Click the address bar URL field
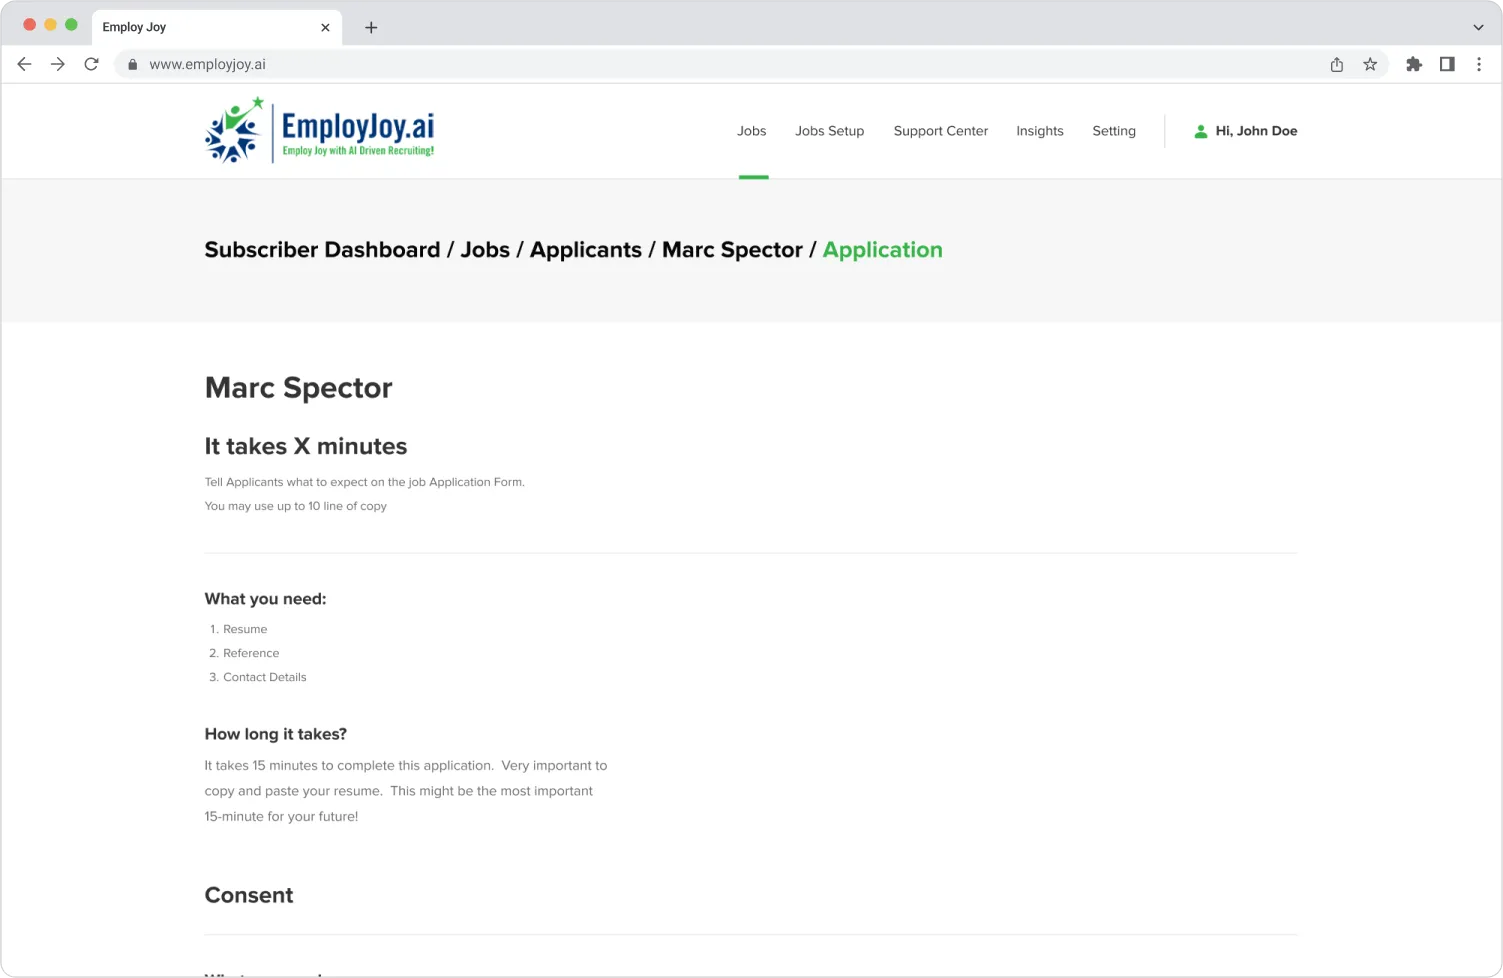Viewport: 1503px width, 978px height. click(700, 64)
